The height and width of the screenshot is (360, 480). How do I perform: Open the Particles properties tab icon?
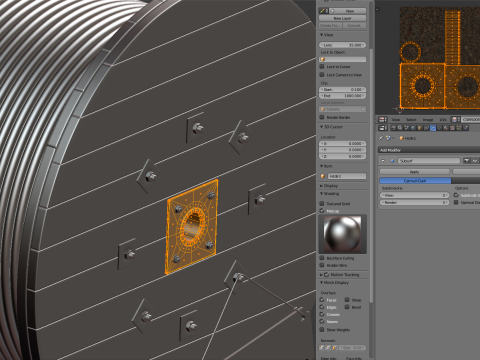(459, 128)
